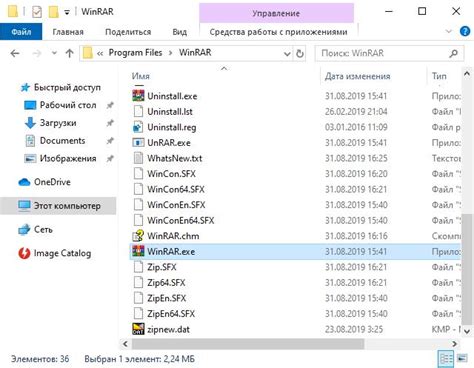Click the horizontal scrollbar left arrow
The width and height of the screenshot is (474, 368).
click(125, 344)
